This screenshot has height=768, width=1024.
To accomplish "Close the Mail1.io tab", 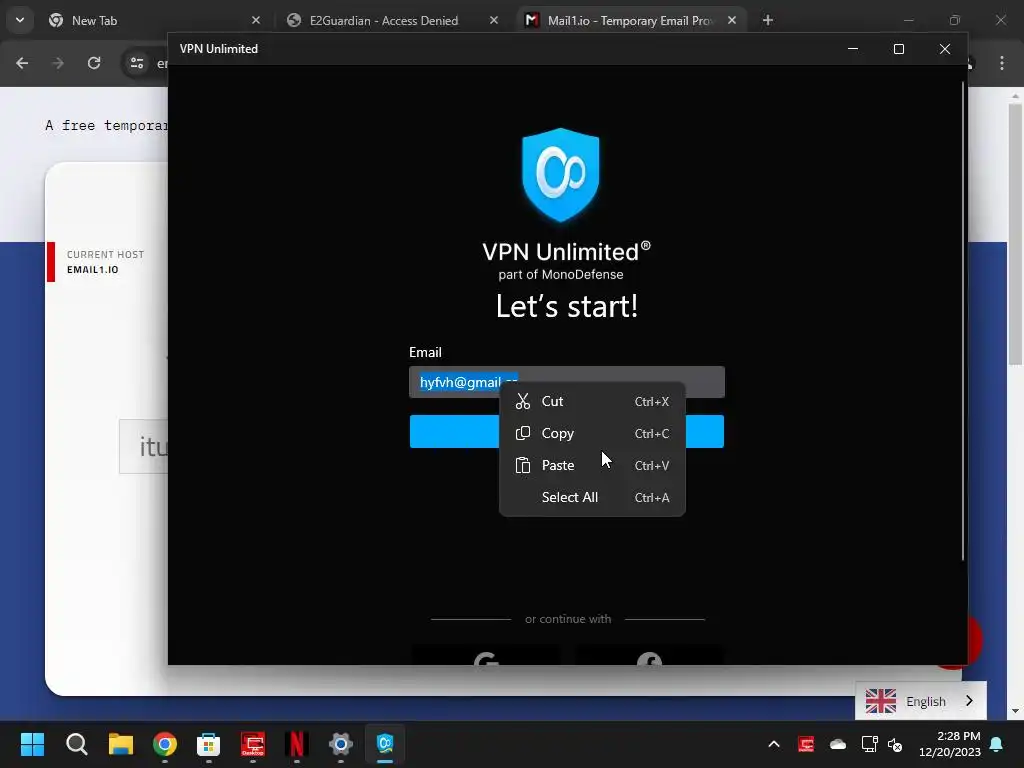I will click(x=732, y=20).
